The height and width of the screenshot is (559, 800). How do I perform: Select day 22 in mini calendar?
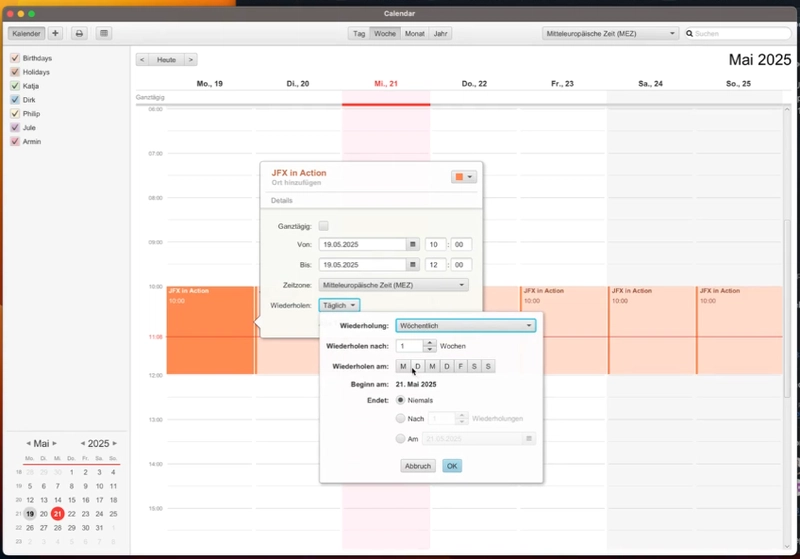pos(71,514)
